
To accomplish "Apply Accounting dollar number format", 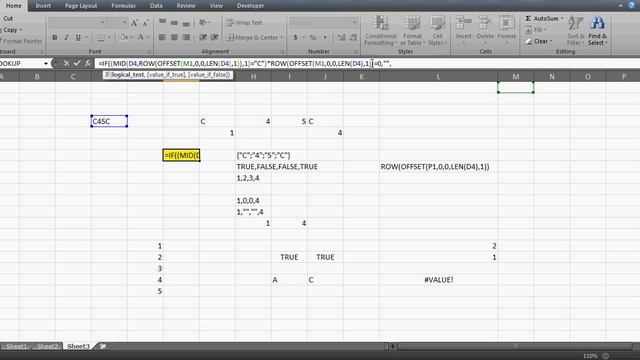I will click(x=296, y=38).
